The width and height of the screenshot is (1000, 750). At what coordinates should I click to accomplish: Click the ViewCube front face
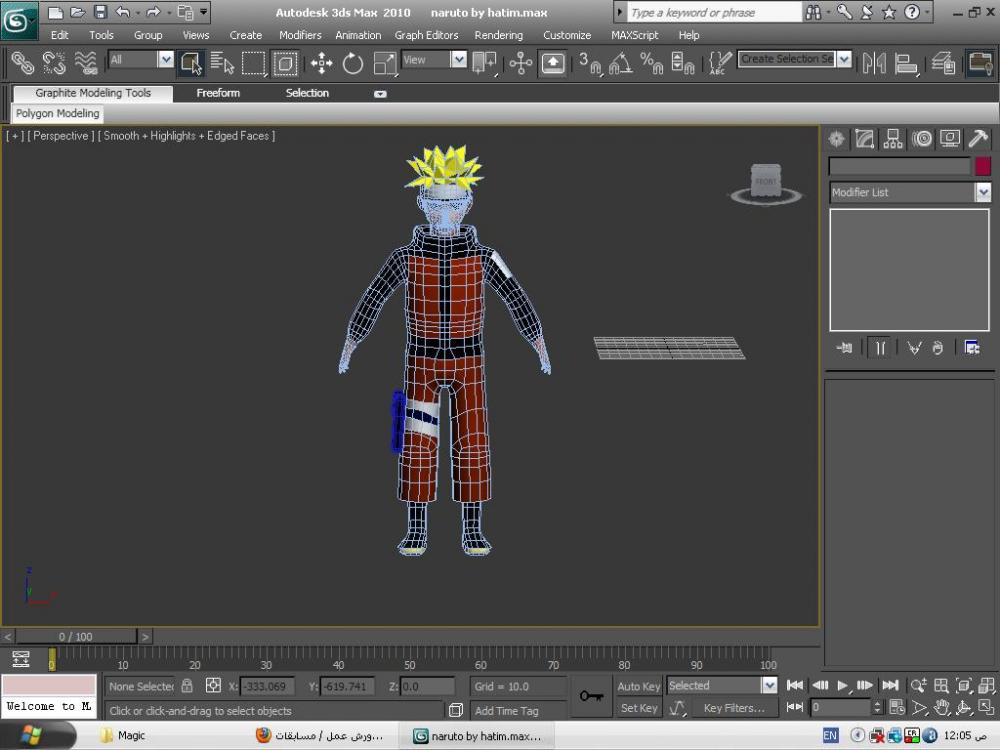coord(765,182)
